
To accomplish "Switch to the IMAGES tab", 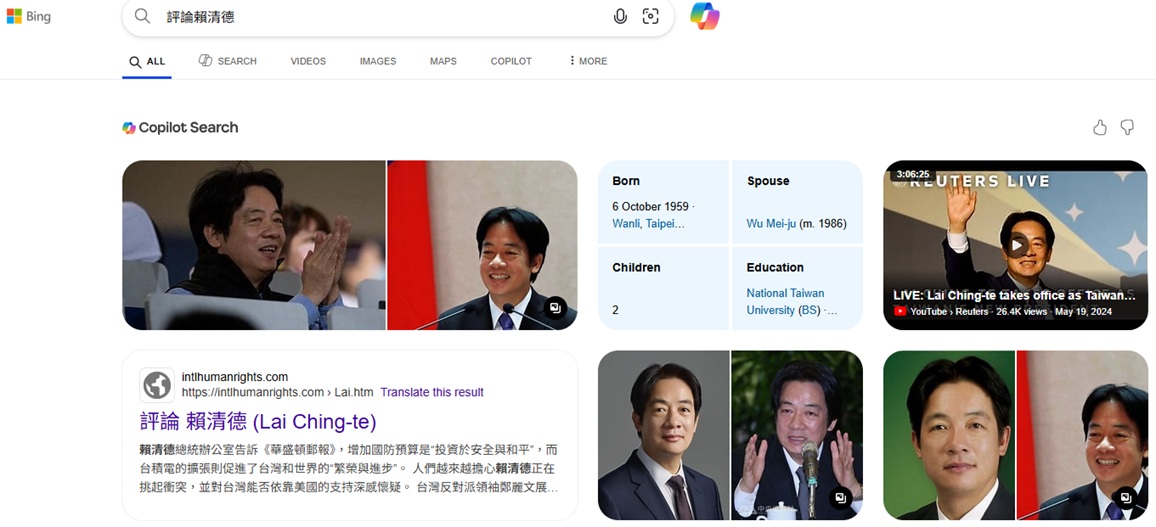I will click(378, 61).
